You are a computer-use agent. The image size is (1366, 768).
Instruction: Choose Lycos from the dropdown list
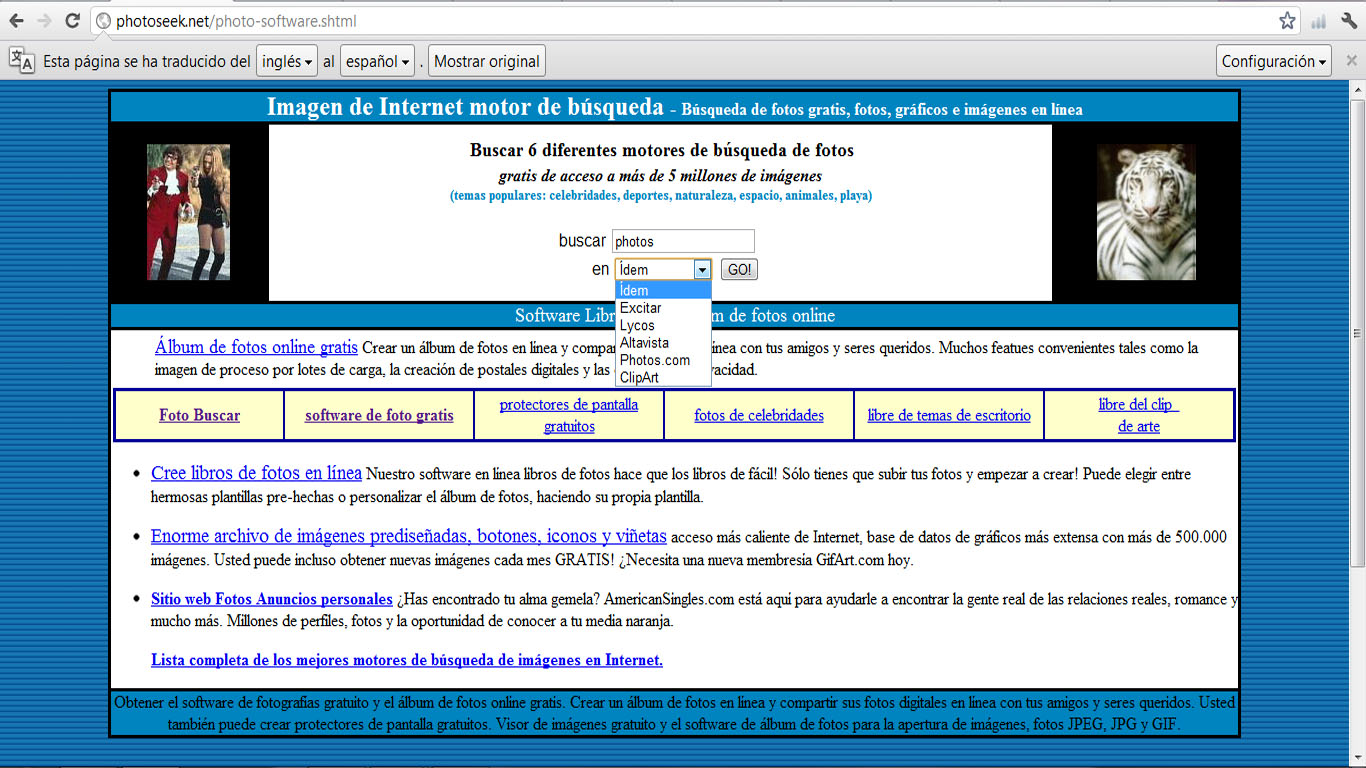663,325
